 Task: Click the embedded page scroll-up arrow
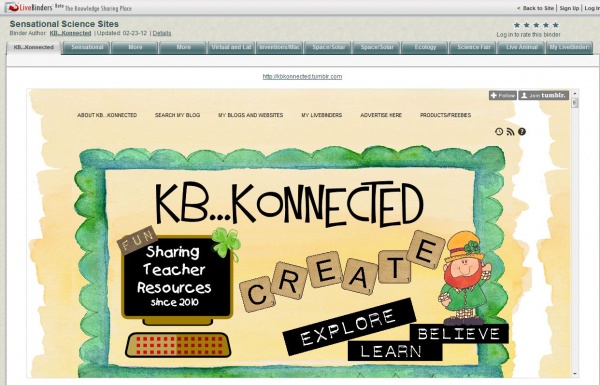[574, 93]
